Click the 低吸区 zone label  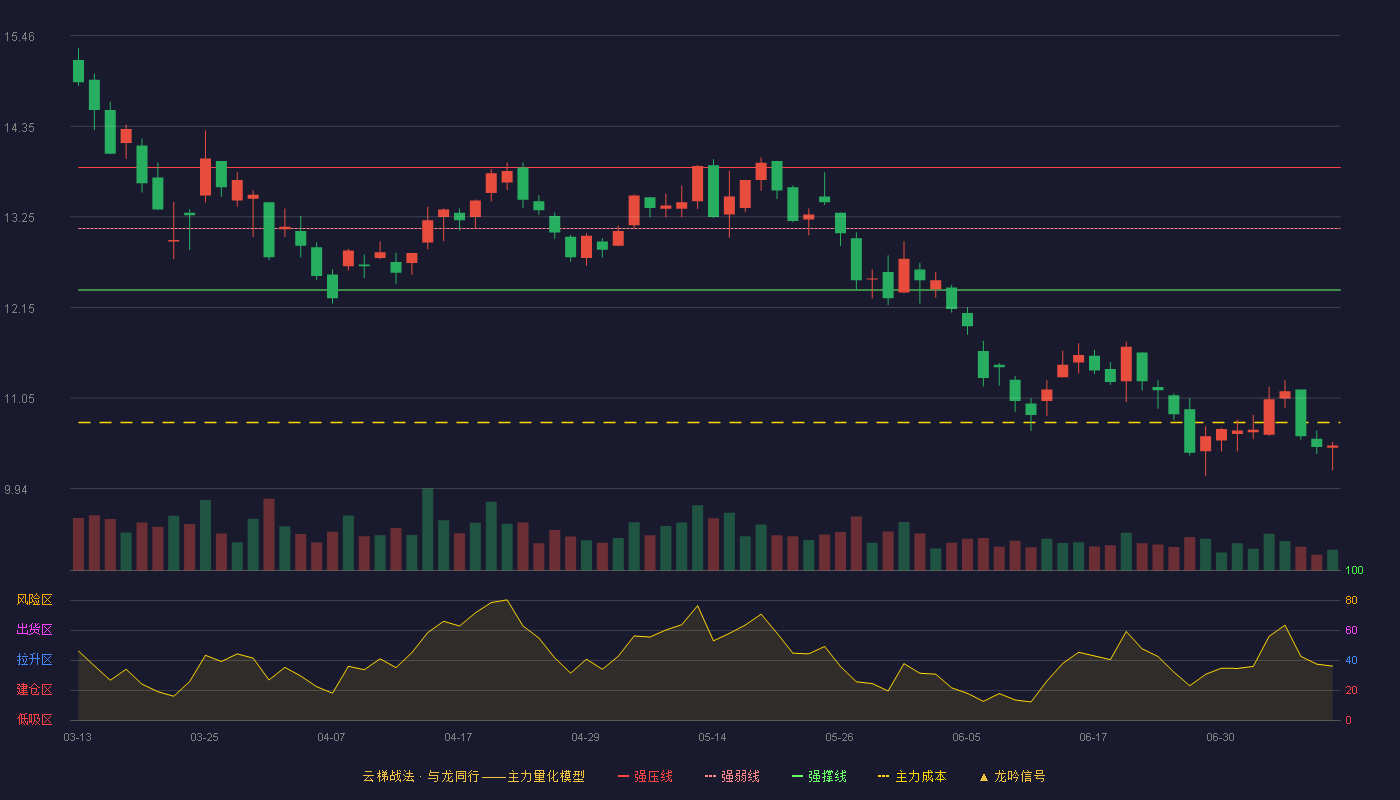(x=34, y=720)
